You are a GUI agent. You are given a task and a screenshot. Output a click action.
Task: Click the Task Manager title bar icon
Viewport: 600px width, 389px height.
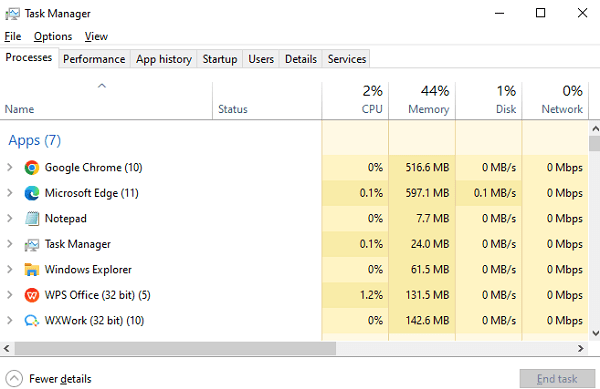click(12, 14)
